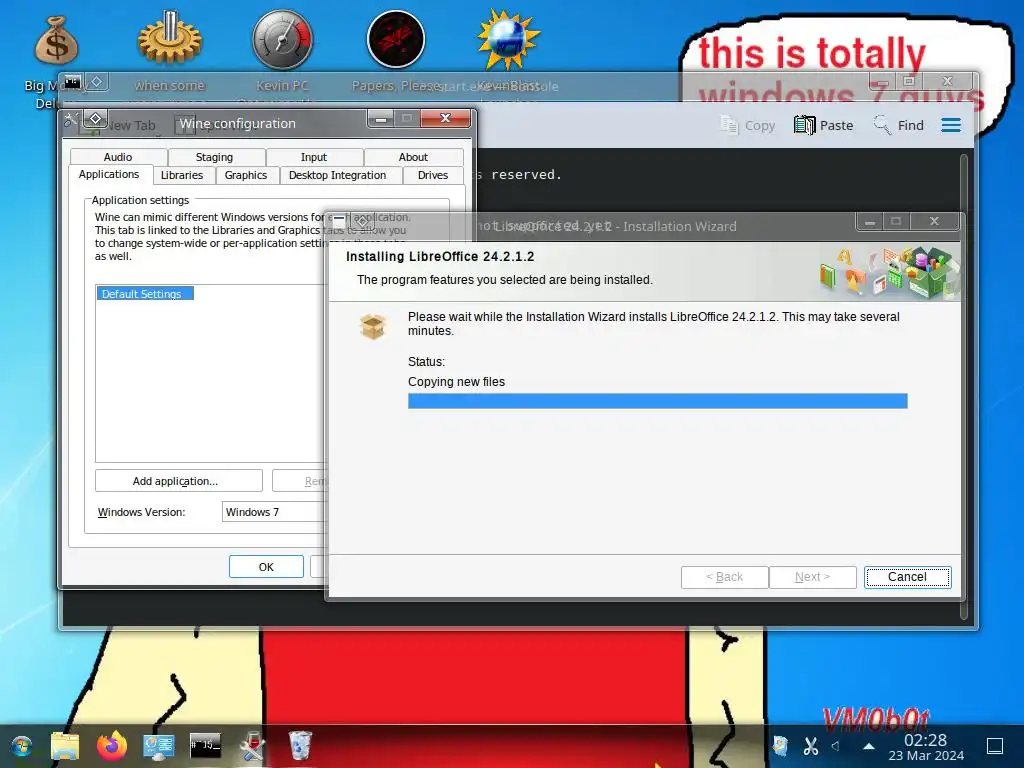1024x768 pixels.
Task: Open the Klipper scissors tray icon
Action: [x=810, y=746]
